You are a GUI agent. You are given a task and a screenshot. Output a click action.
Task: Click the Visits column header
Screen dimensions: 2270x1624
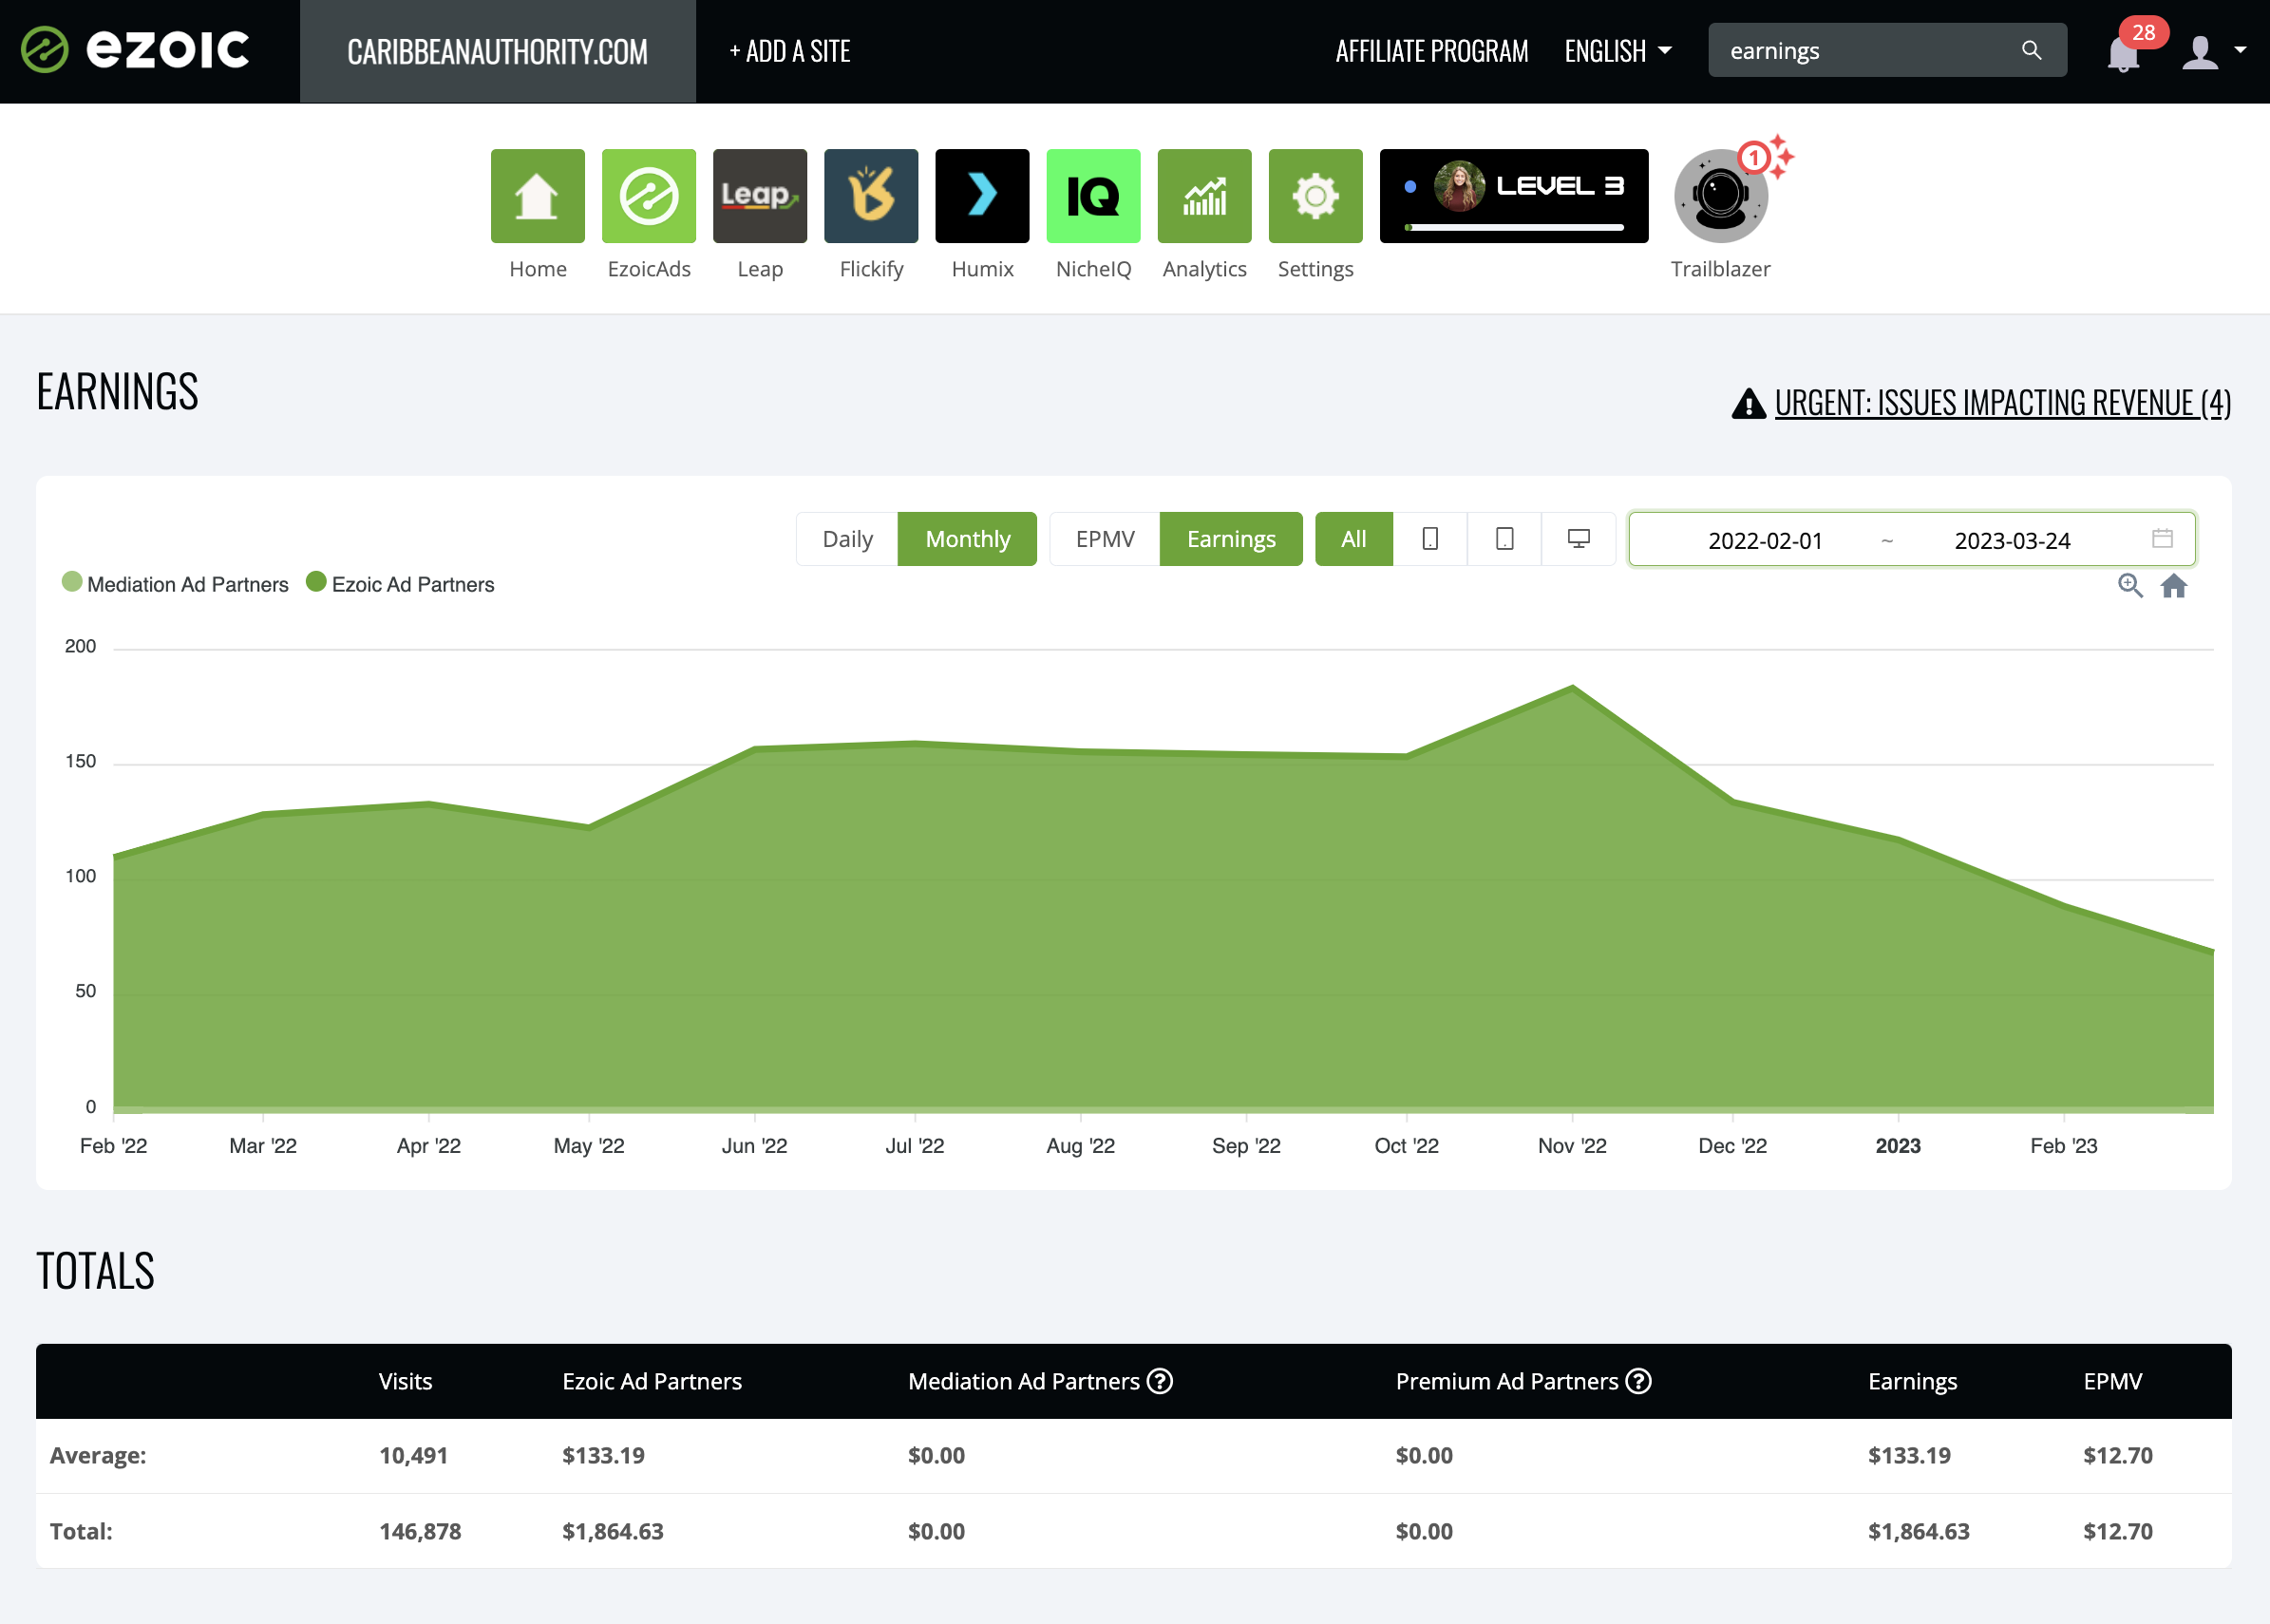coord(405,1381)
